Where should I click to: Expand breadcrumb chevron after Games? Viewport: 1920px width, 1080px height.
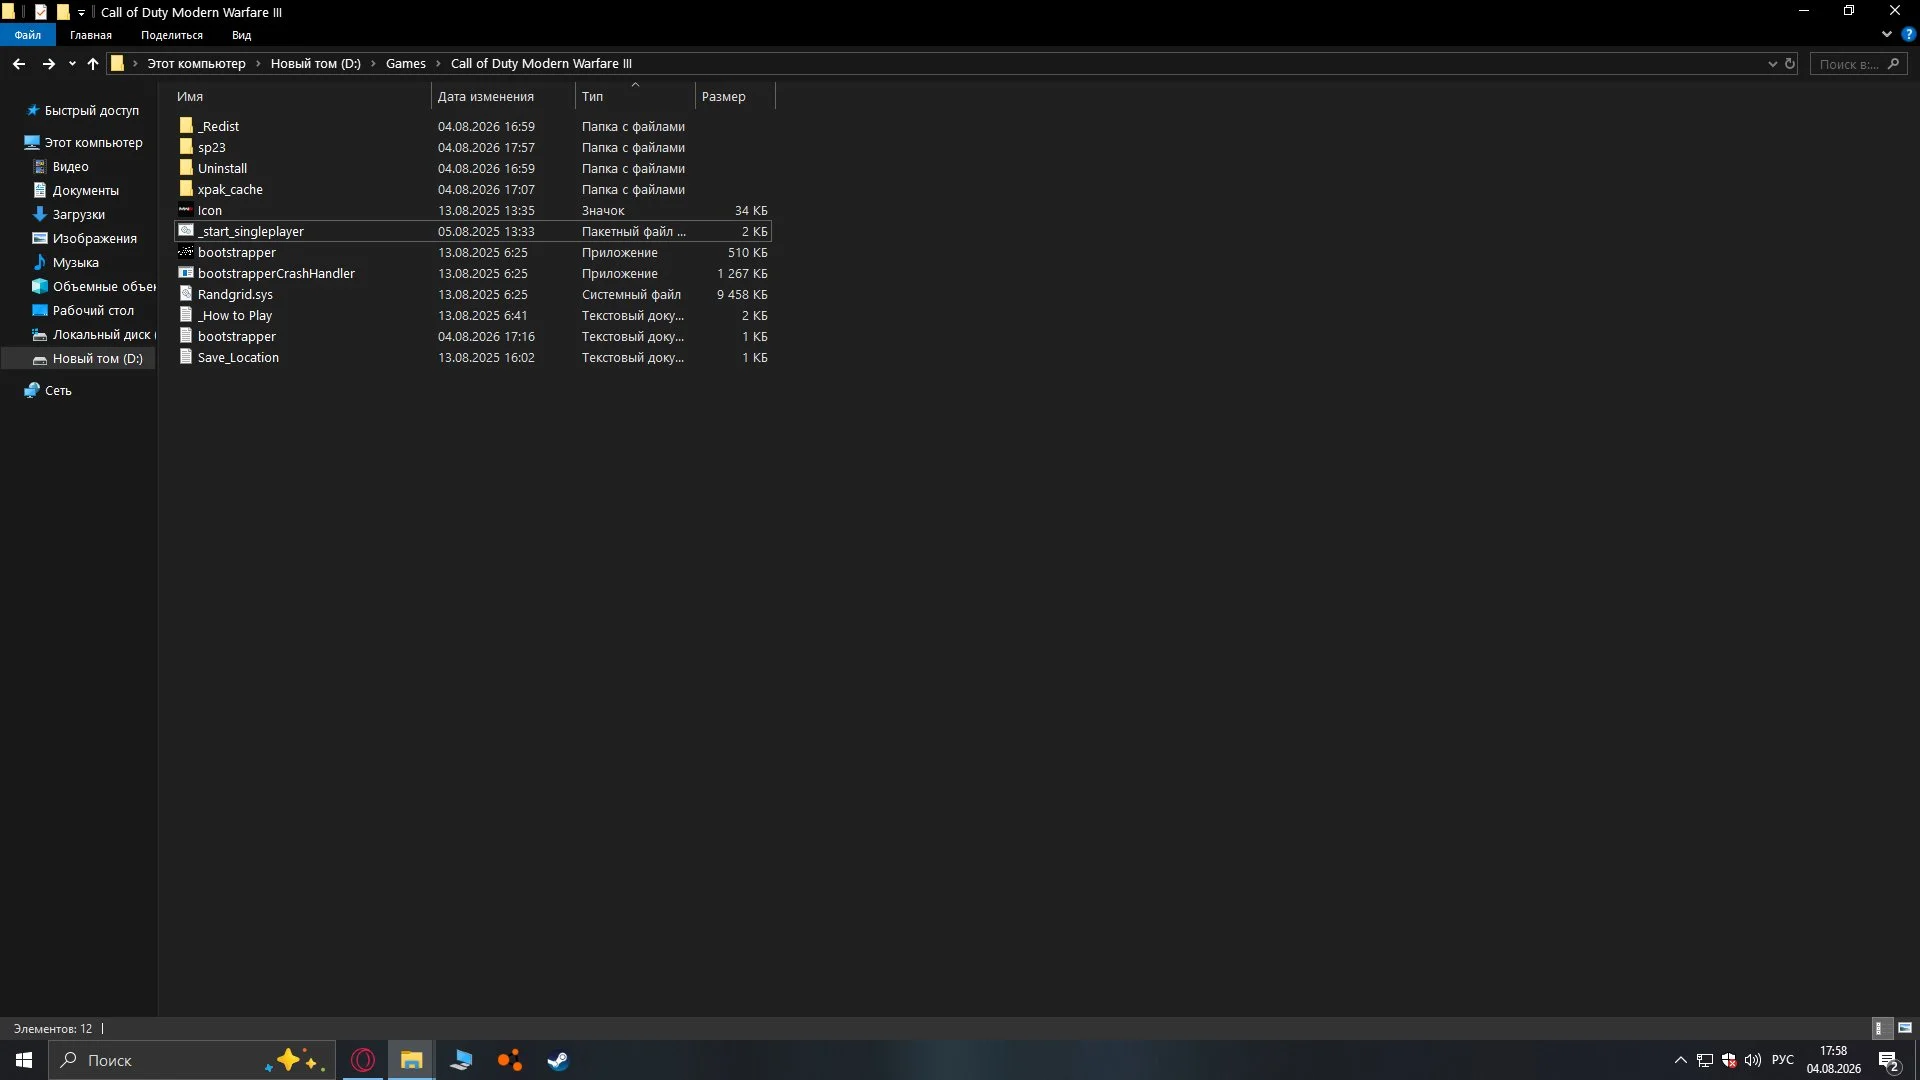point(438,63)
